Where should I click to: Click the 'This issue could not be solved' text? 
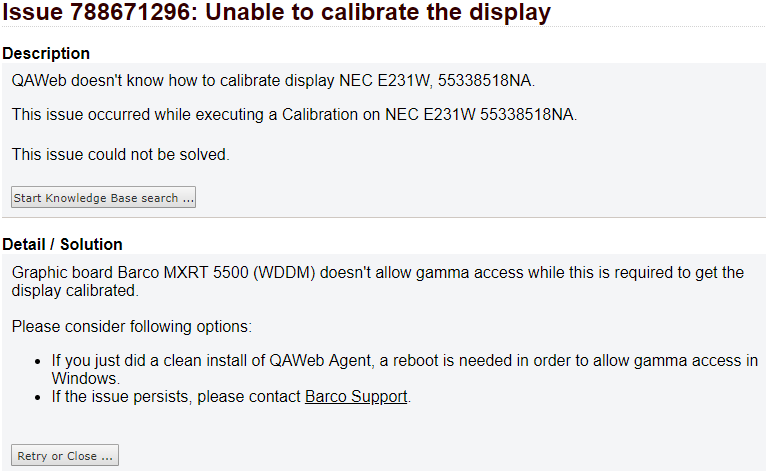[120, 154]
